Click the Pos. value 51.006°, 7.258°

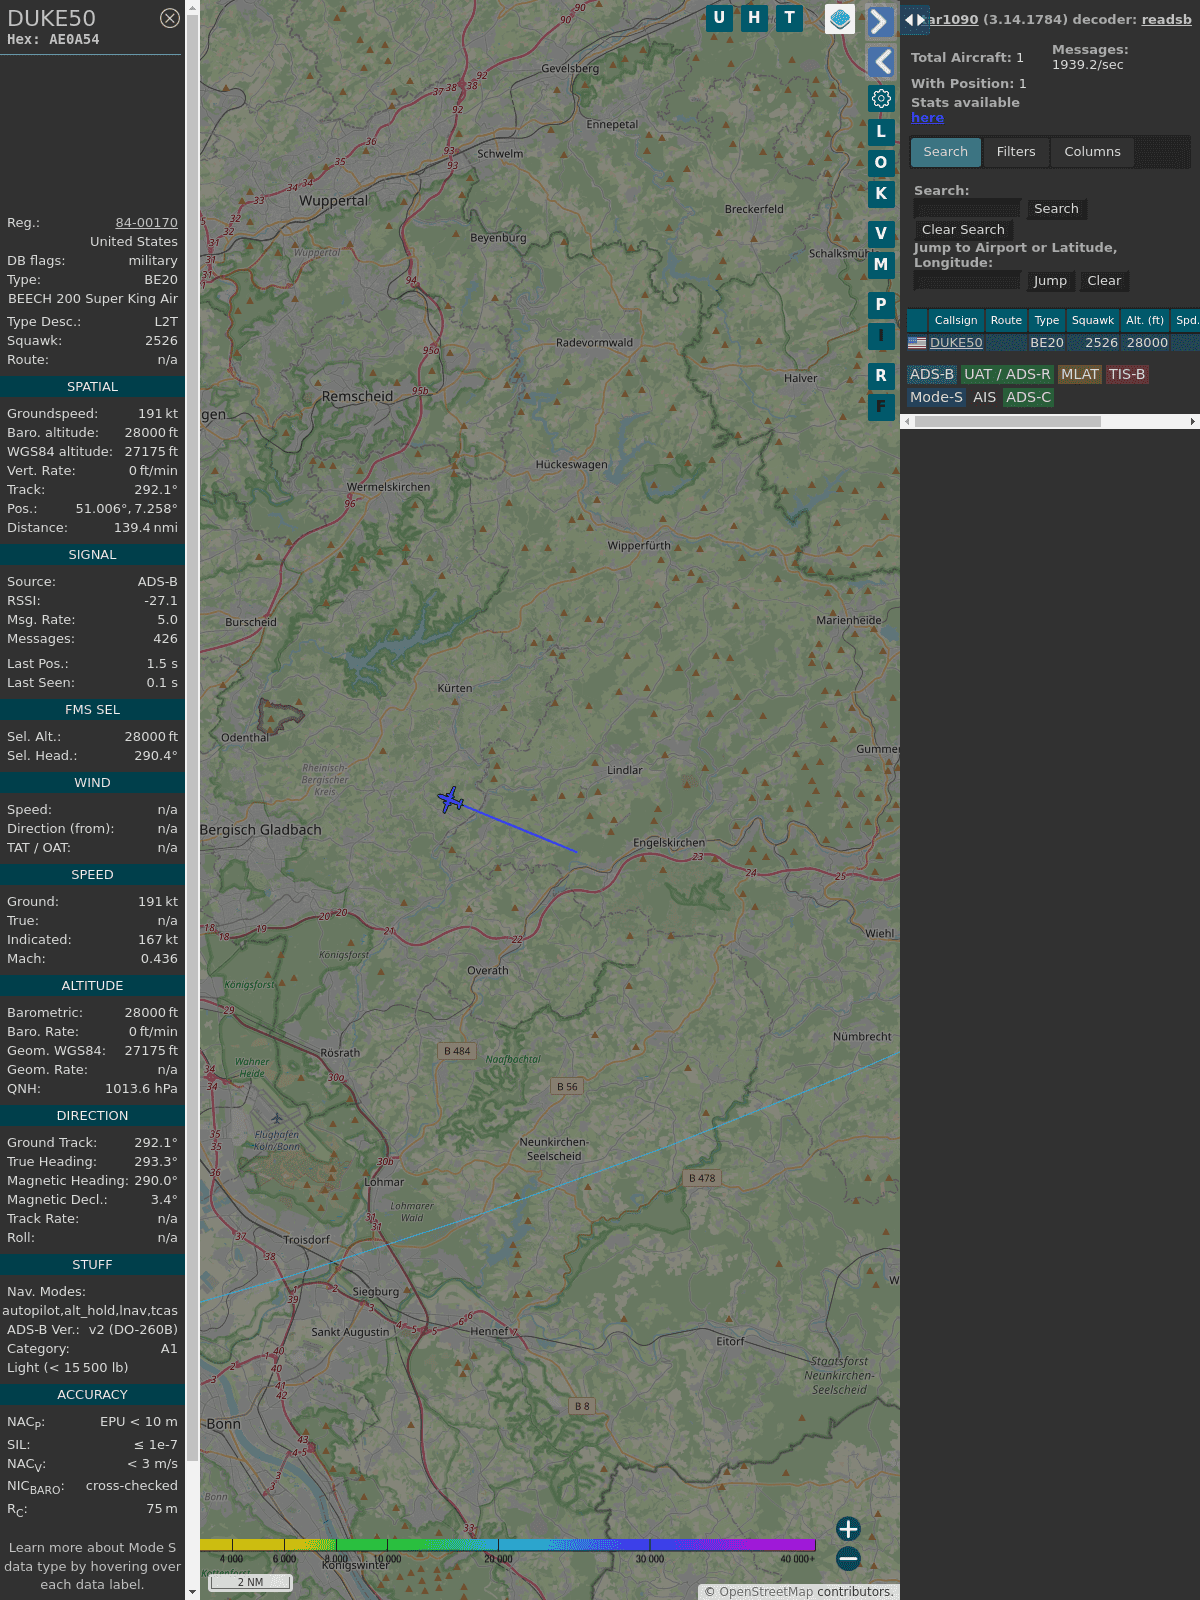point(127,509)
